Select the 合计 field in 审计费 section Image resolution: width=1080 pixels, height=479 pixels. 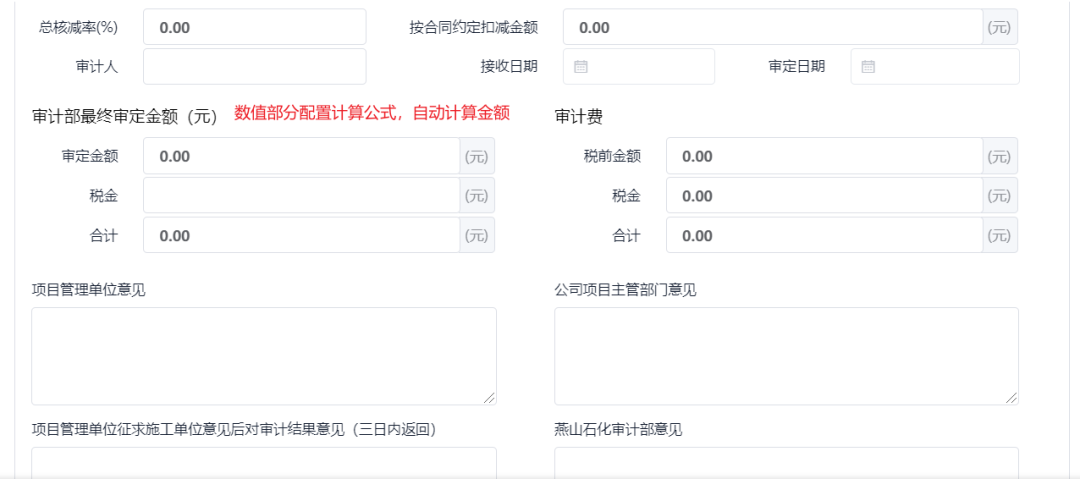pyautogui.click(x=824, y=236)
